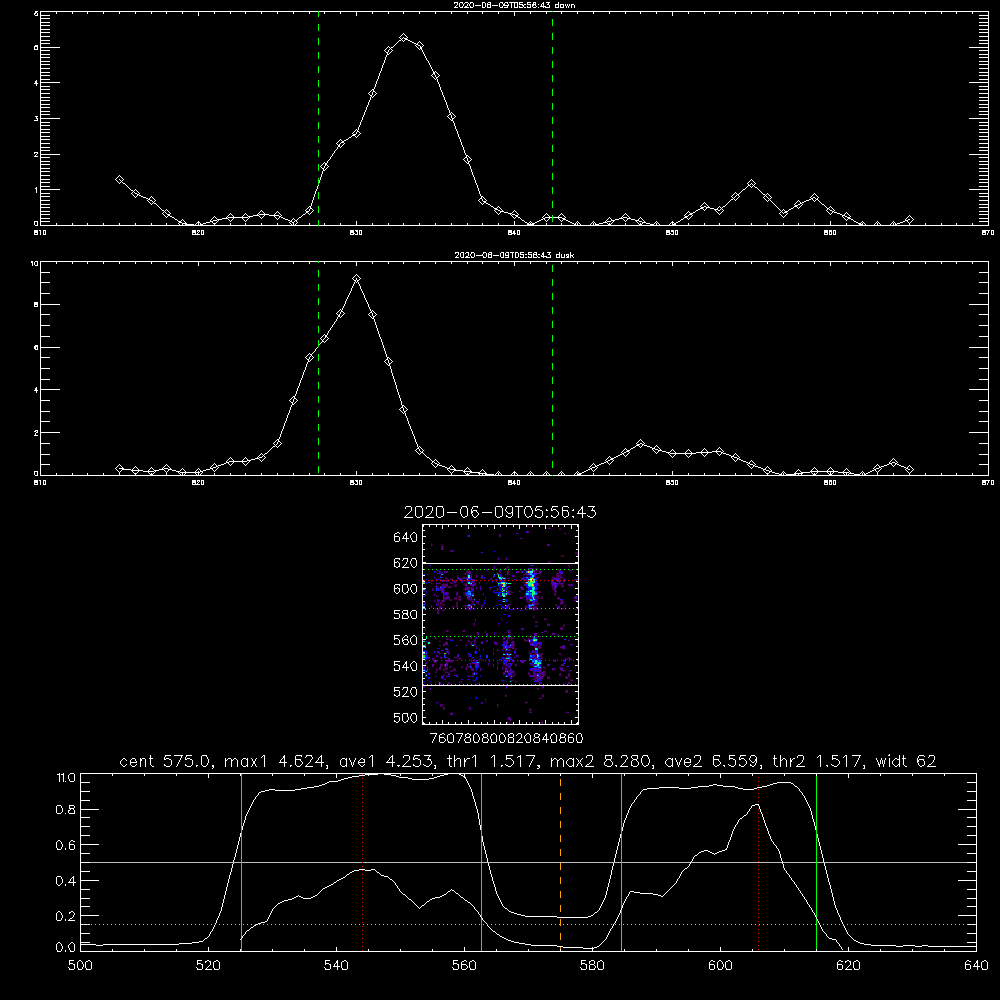Screen dimensions: 1000x1000
Task: Click the 'widt 62' value in bottom plot title
Action: click(x=906, y=761)
